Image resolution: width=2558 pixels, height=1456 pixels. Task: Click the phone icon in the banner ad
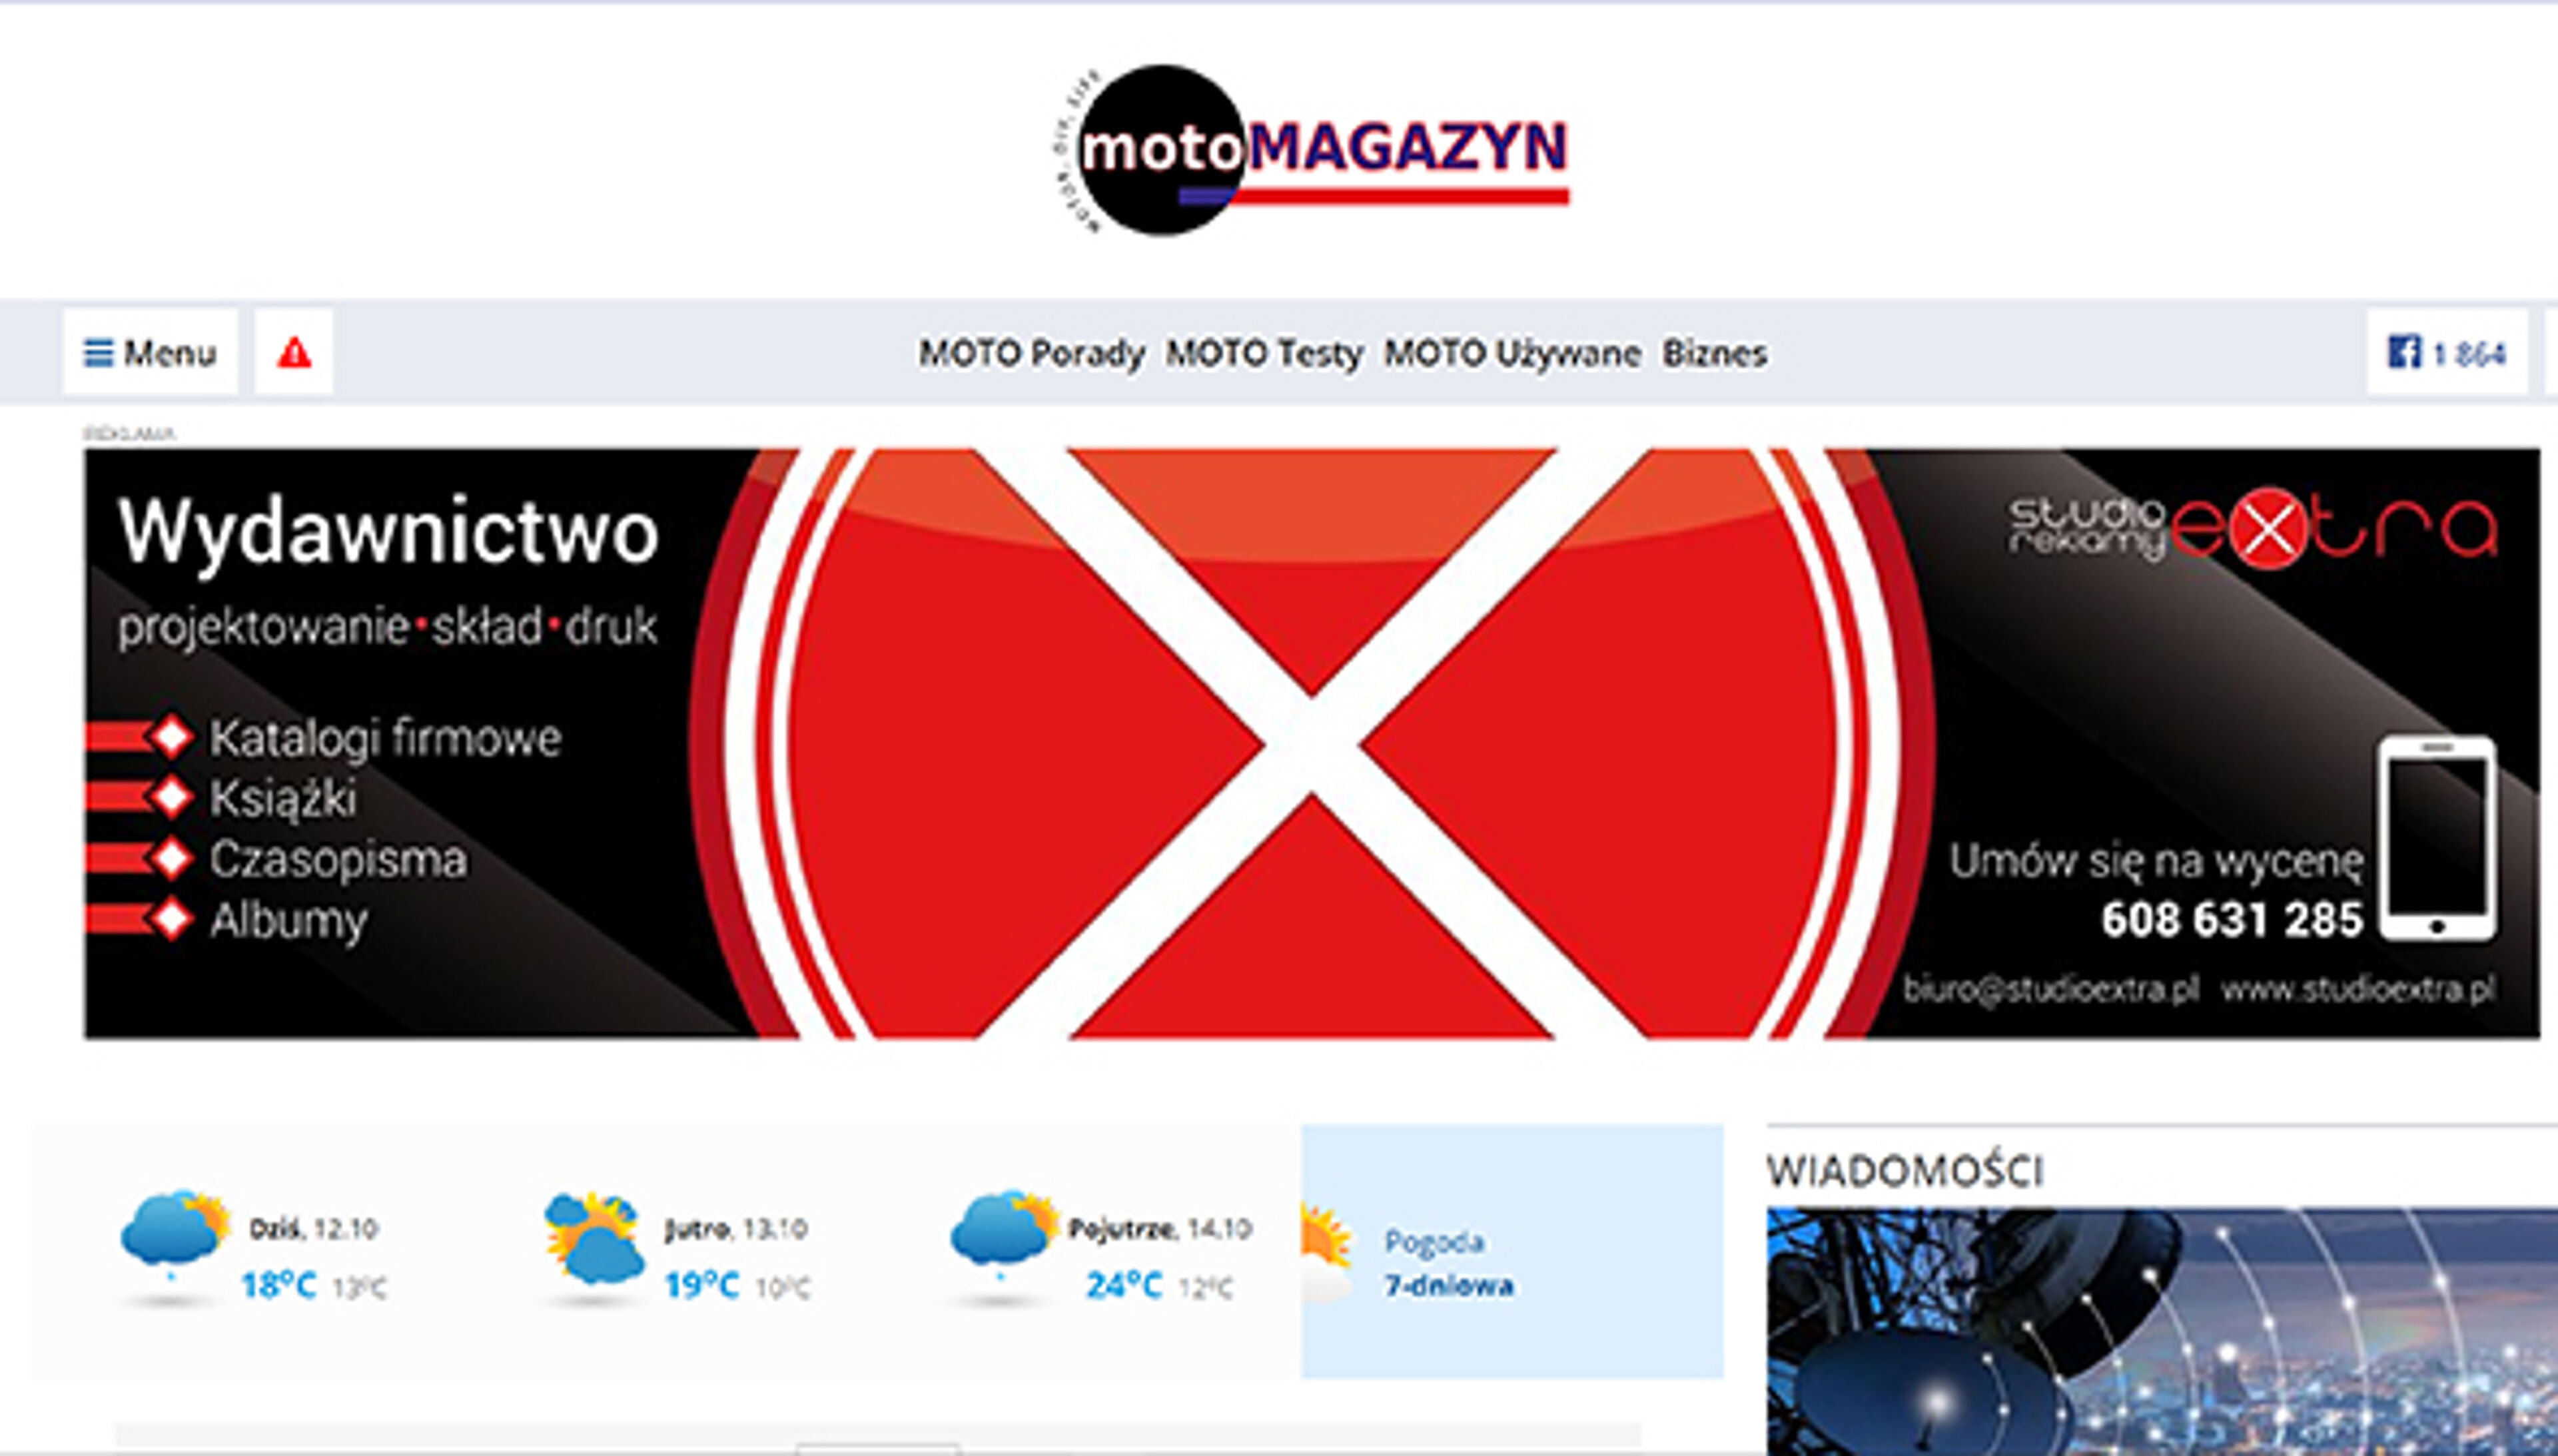2437,838
